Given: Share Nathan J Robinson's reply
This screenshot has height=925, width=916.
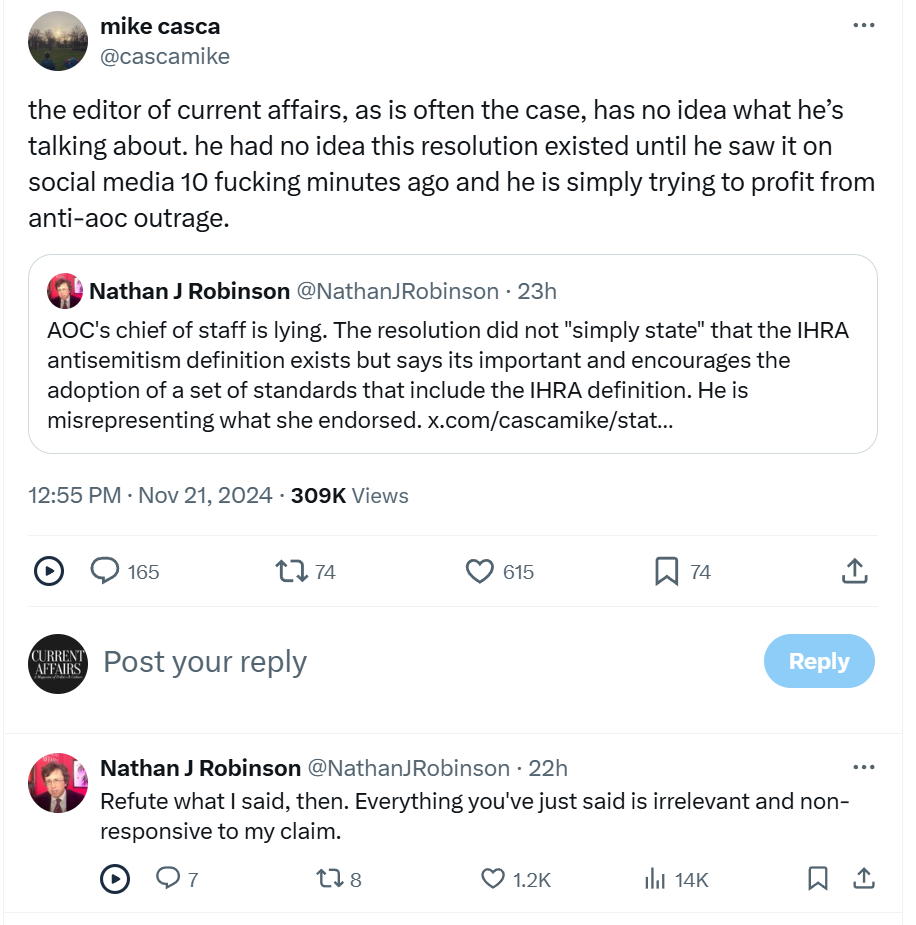Looking at the screenshot, I should (x=863, y=879).
